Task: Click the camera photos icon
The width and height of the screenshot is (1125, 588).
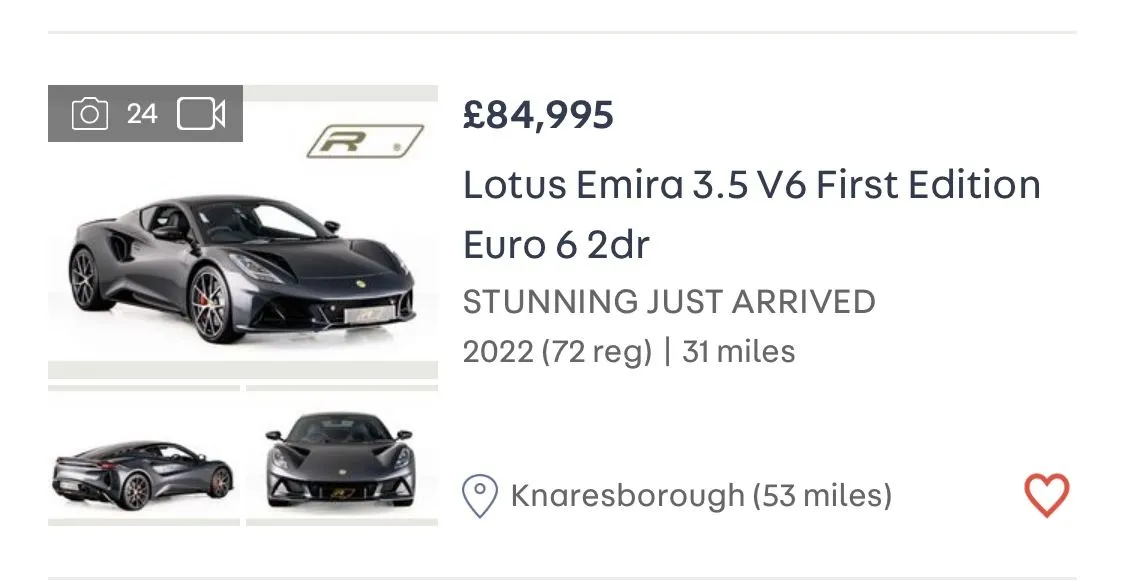Action: pyautogui.click(x=89, y=114)
